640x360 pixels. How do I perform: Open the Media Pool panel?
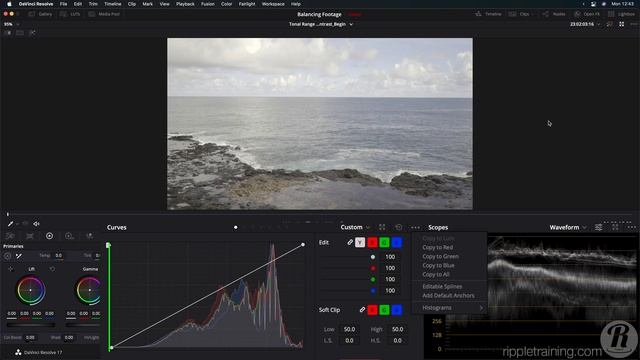click(x=104, y=14)
